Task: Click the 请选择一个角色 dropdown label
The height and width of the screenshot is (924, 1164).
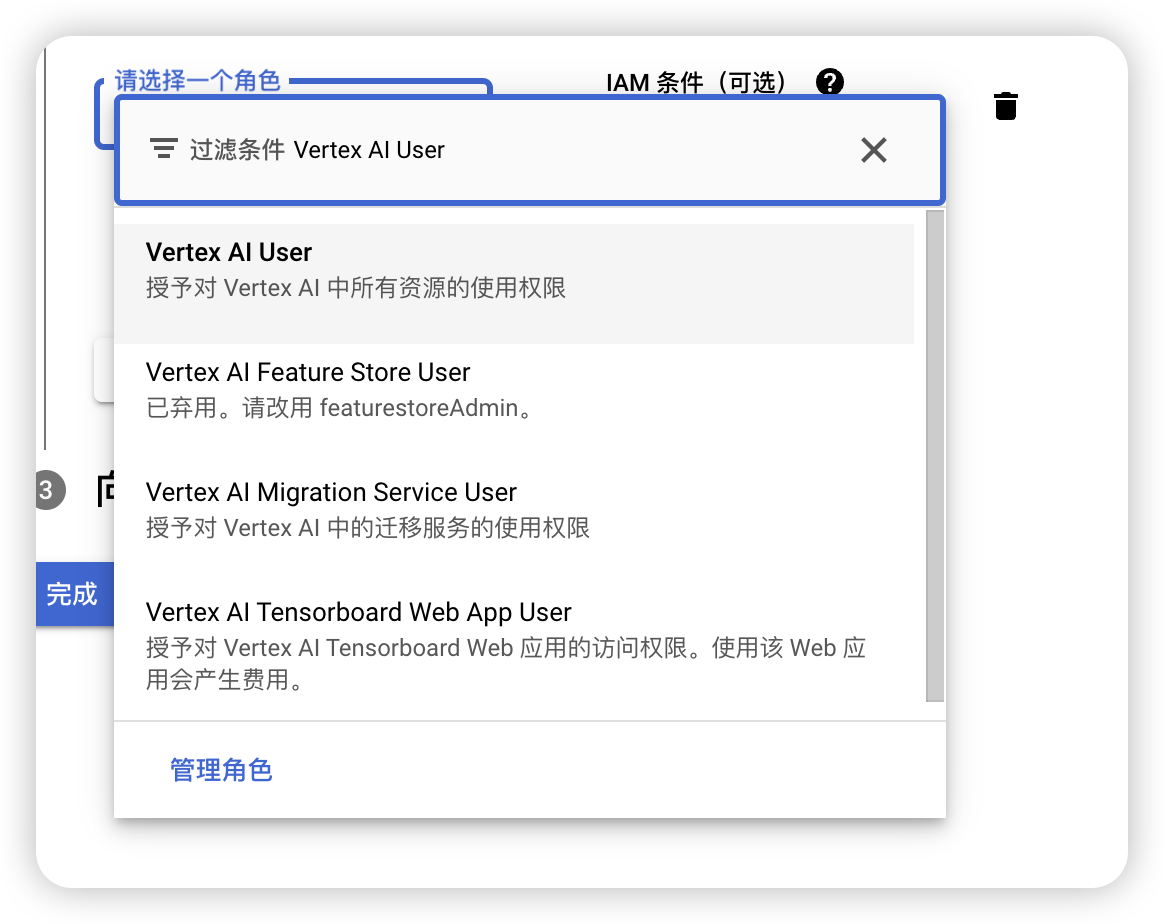Action: (x=197, y=80)
